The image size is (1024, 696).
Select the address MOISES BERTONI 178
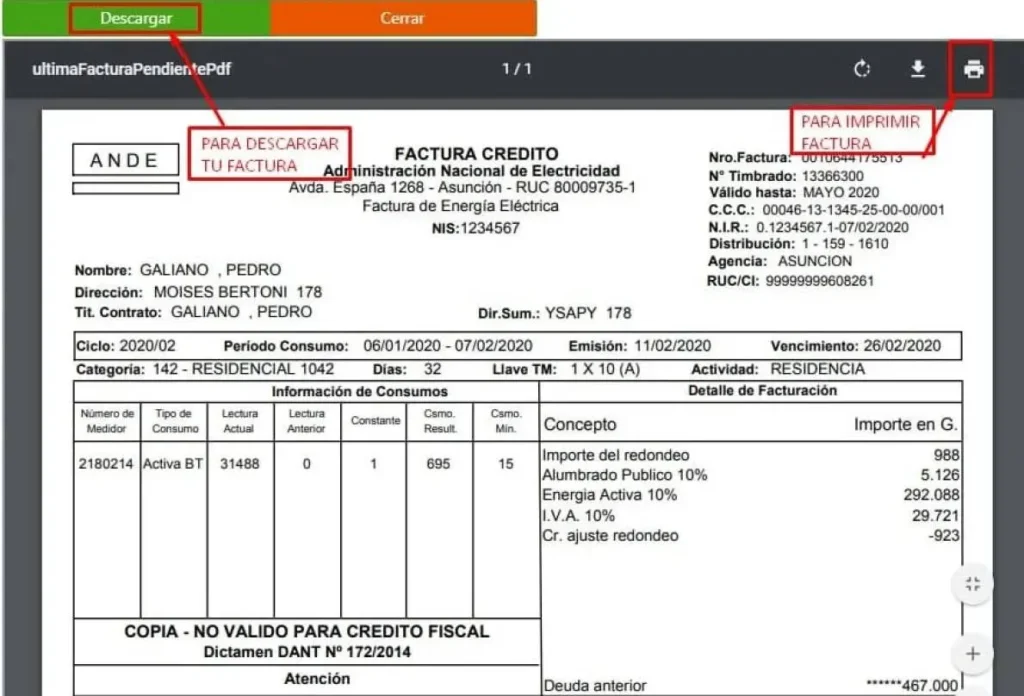click(x=238, y=292)
